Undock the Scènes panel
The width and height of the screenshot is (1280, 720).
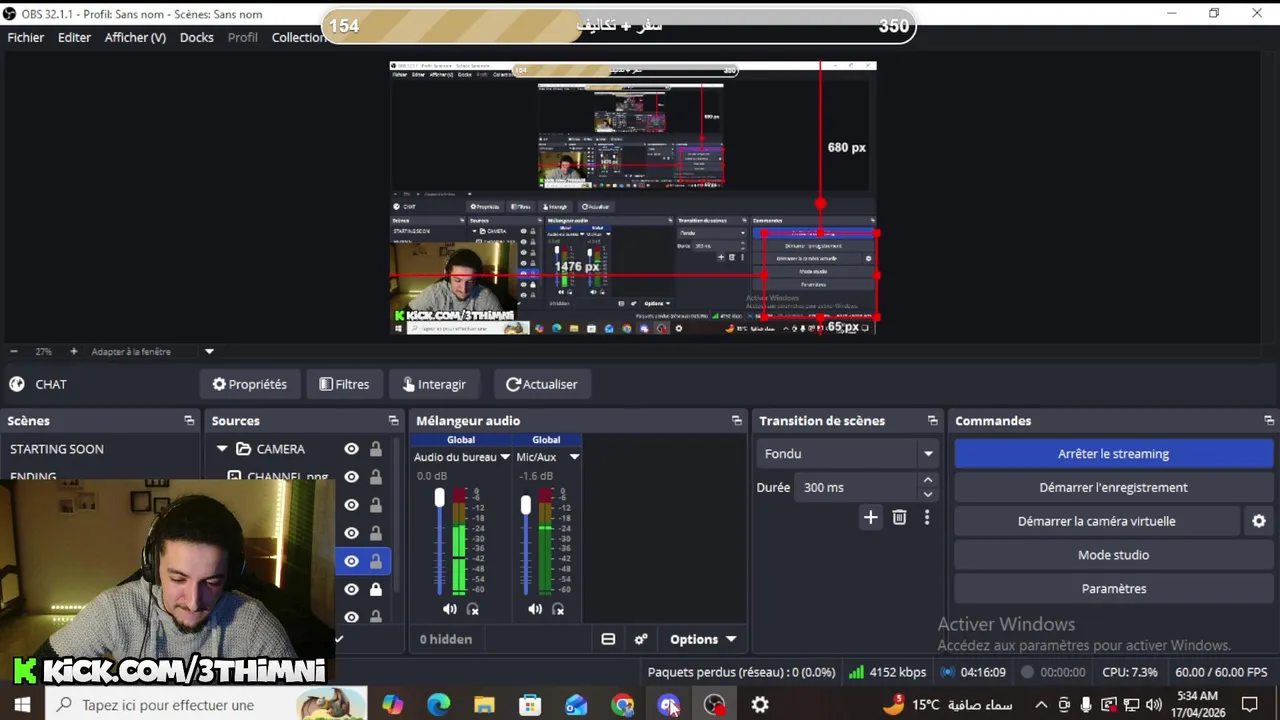coord(189,421)
